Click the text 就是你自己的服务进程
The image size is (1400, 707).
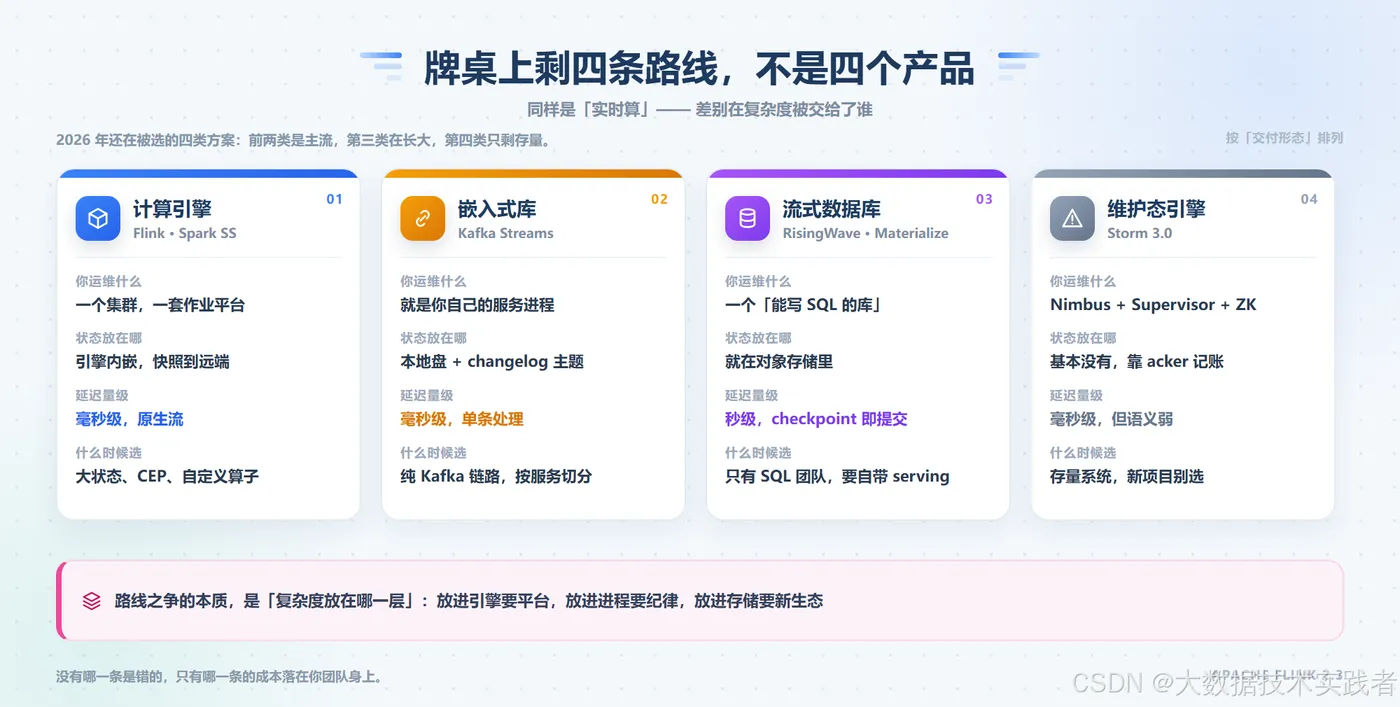point(477,305)
